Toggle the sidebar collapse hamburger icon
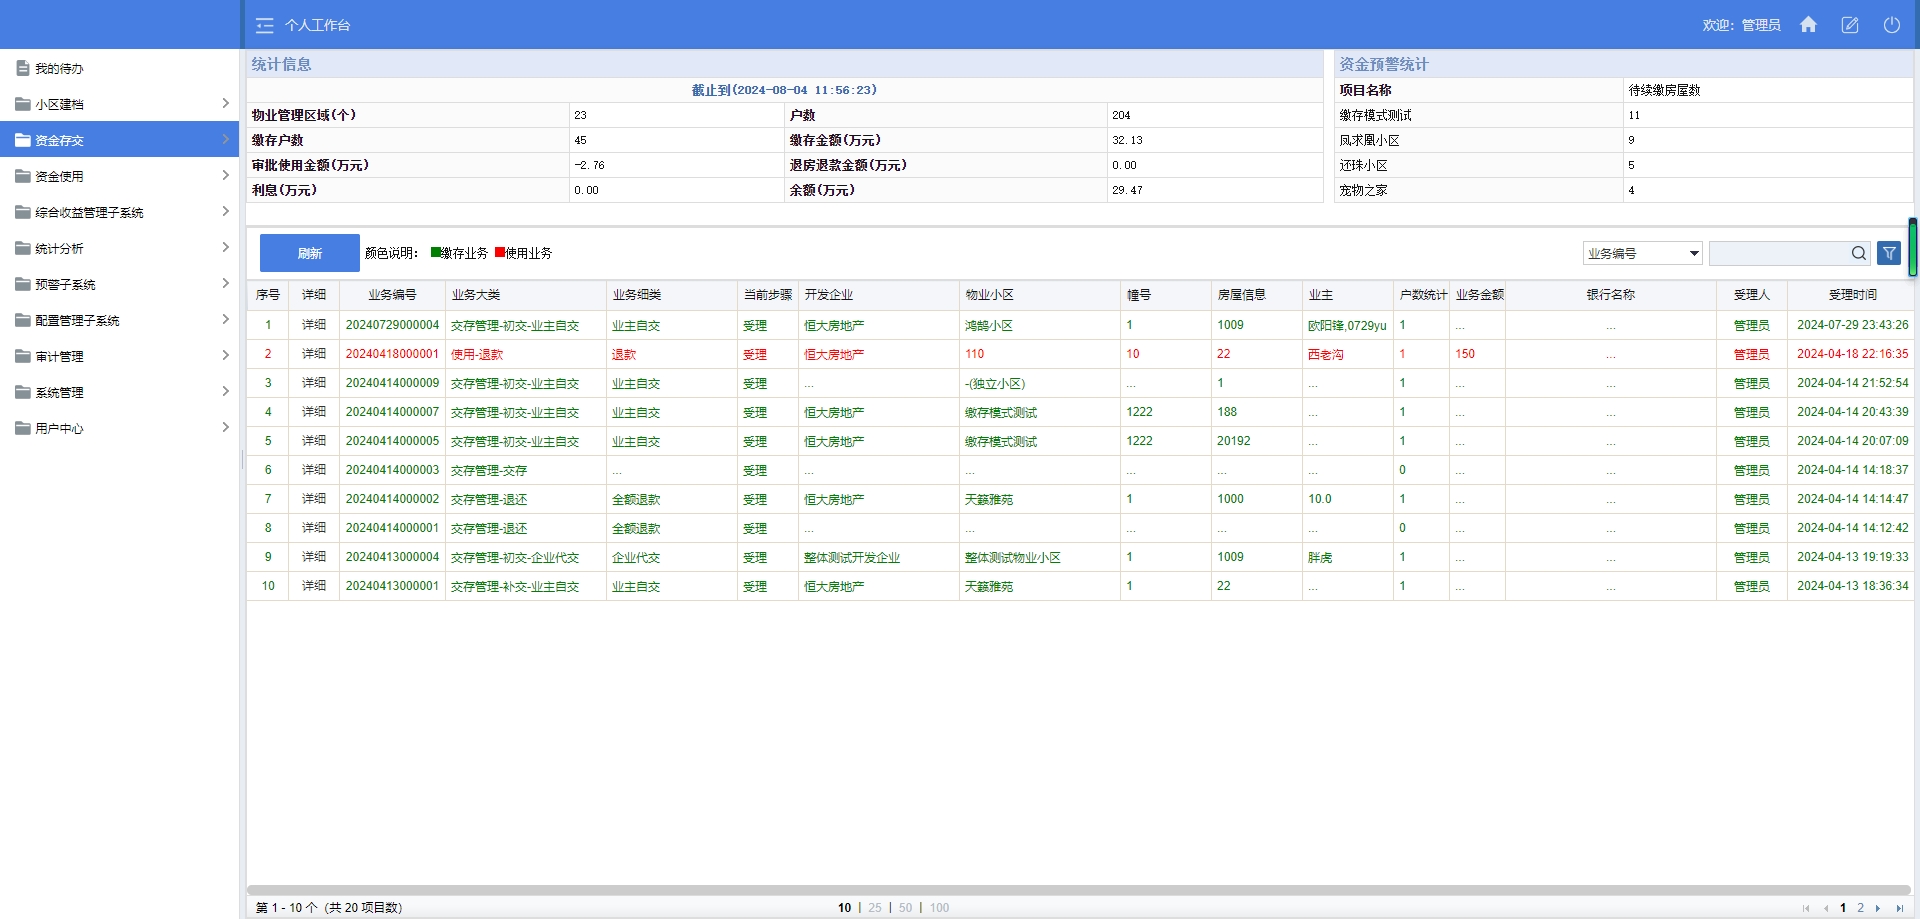 [264, 25]
